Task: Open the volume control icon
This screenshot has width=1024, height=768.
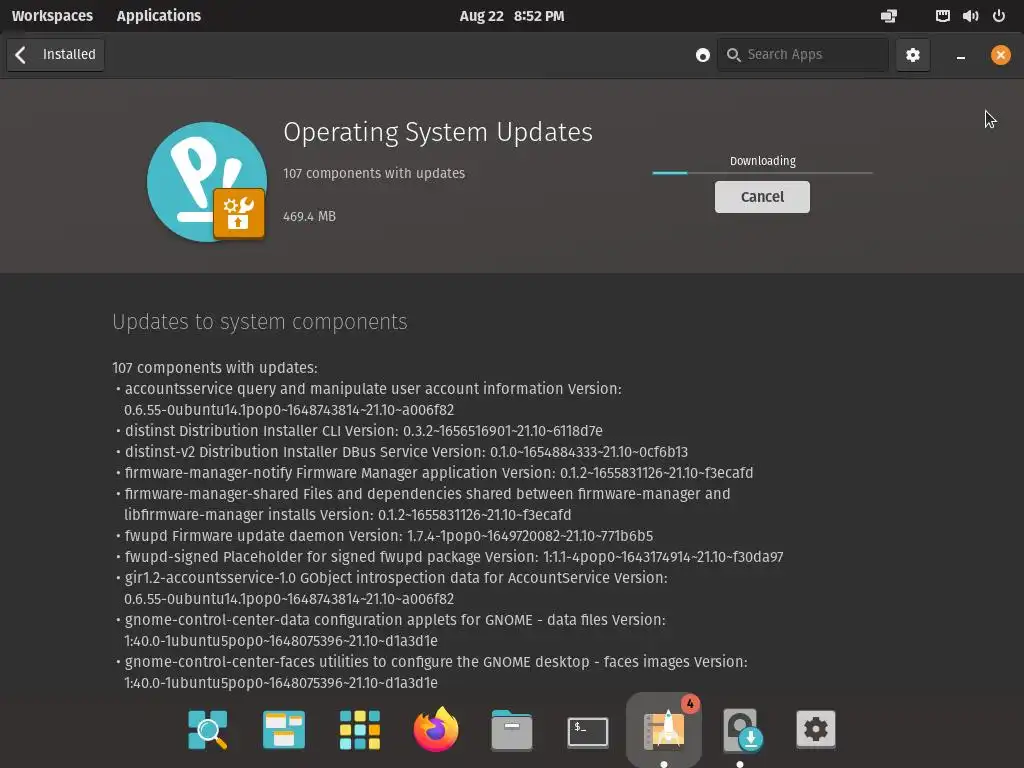Action: (970, 16)
